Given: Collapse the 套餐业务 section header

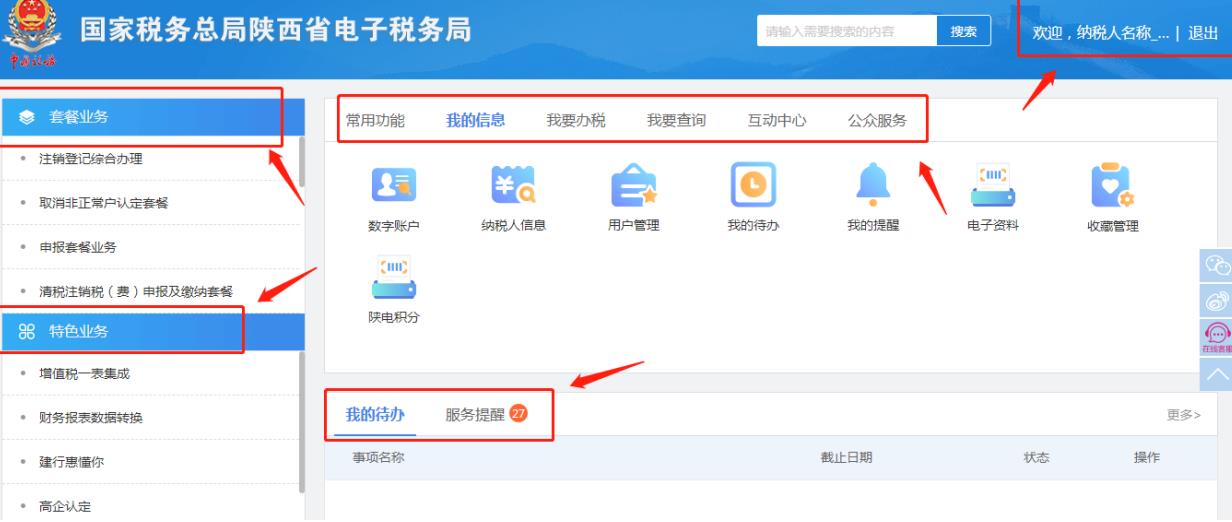Looking at the screenshot, I should (150, 118).
